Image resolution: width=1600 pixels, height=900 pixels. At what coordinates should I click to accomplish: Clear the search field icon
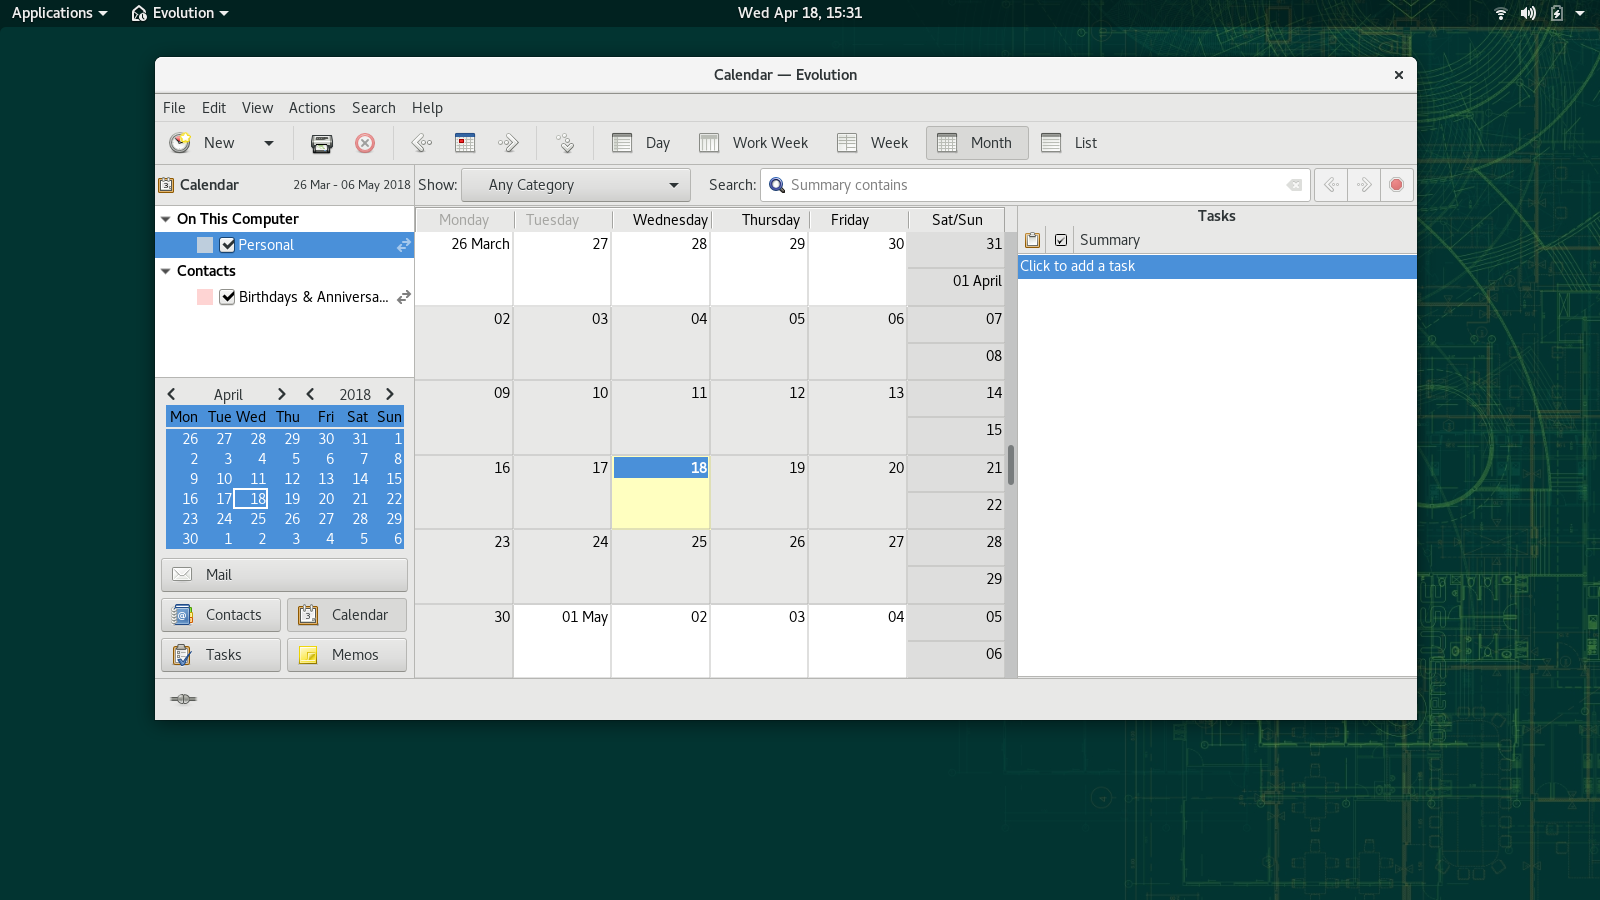coord(1294,185)
